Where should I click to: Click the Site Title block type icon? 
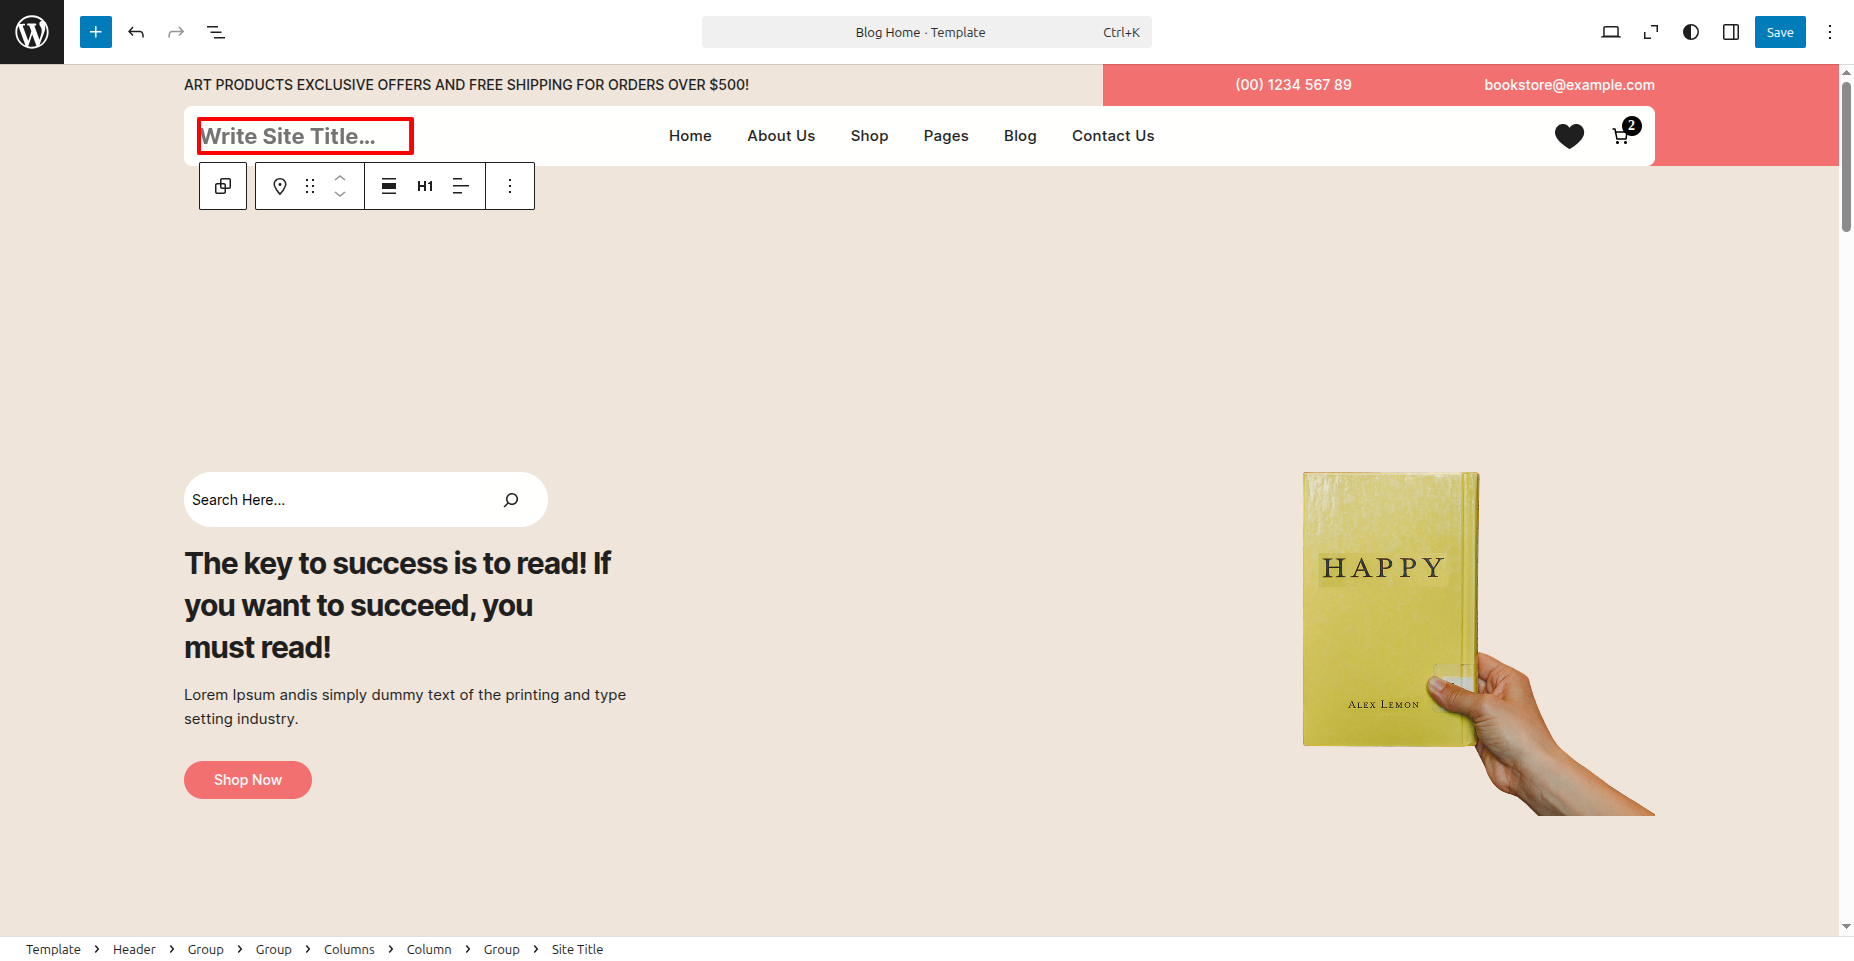(280, 186)
